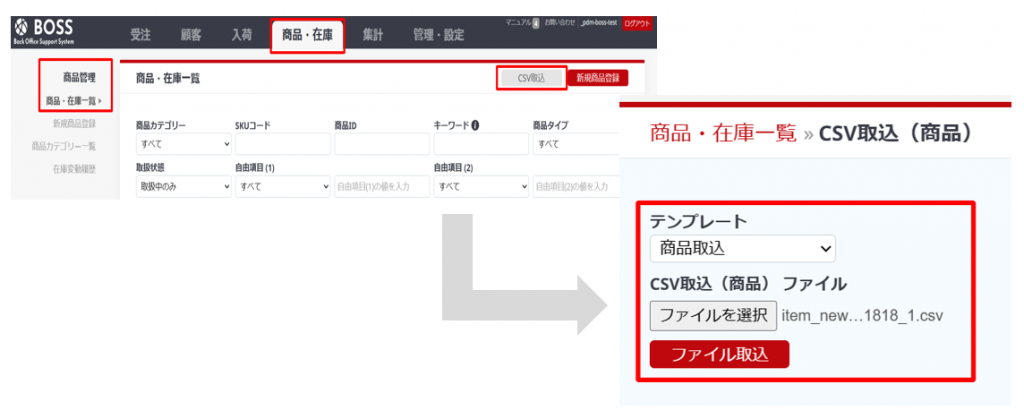Image resolution: width=1024 pixels, height=410 pixels.
Task: Expand the 自由項目 (2) dropdown
Action: 481,187
